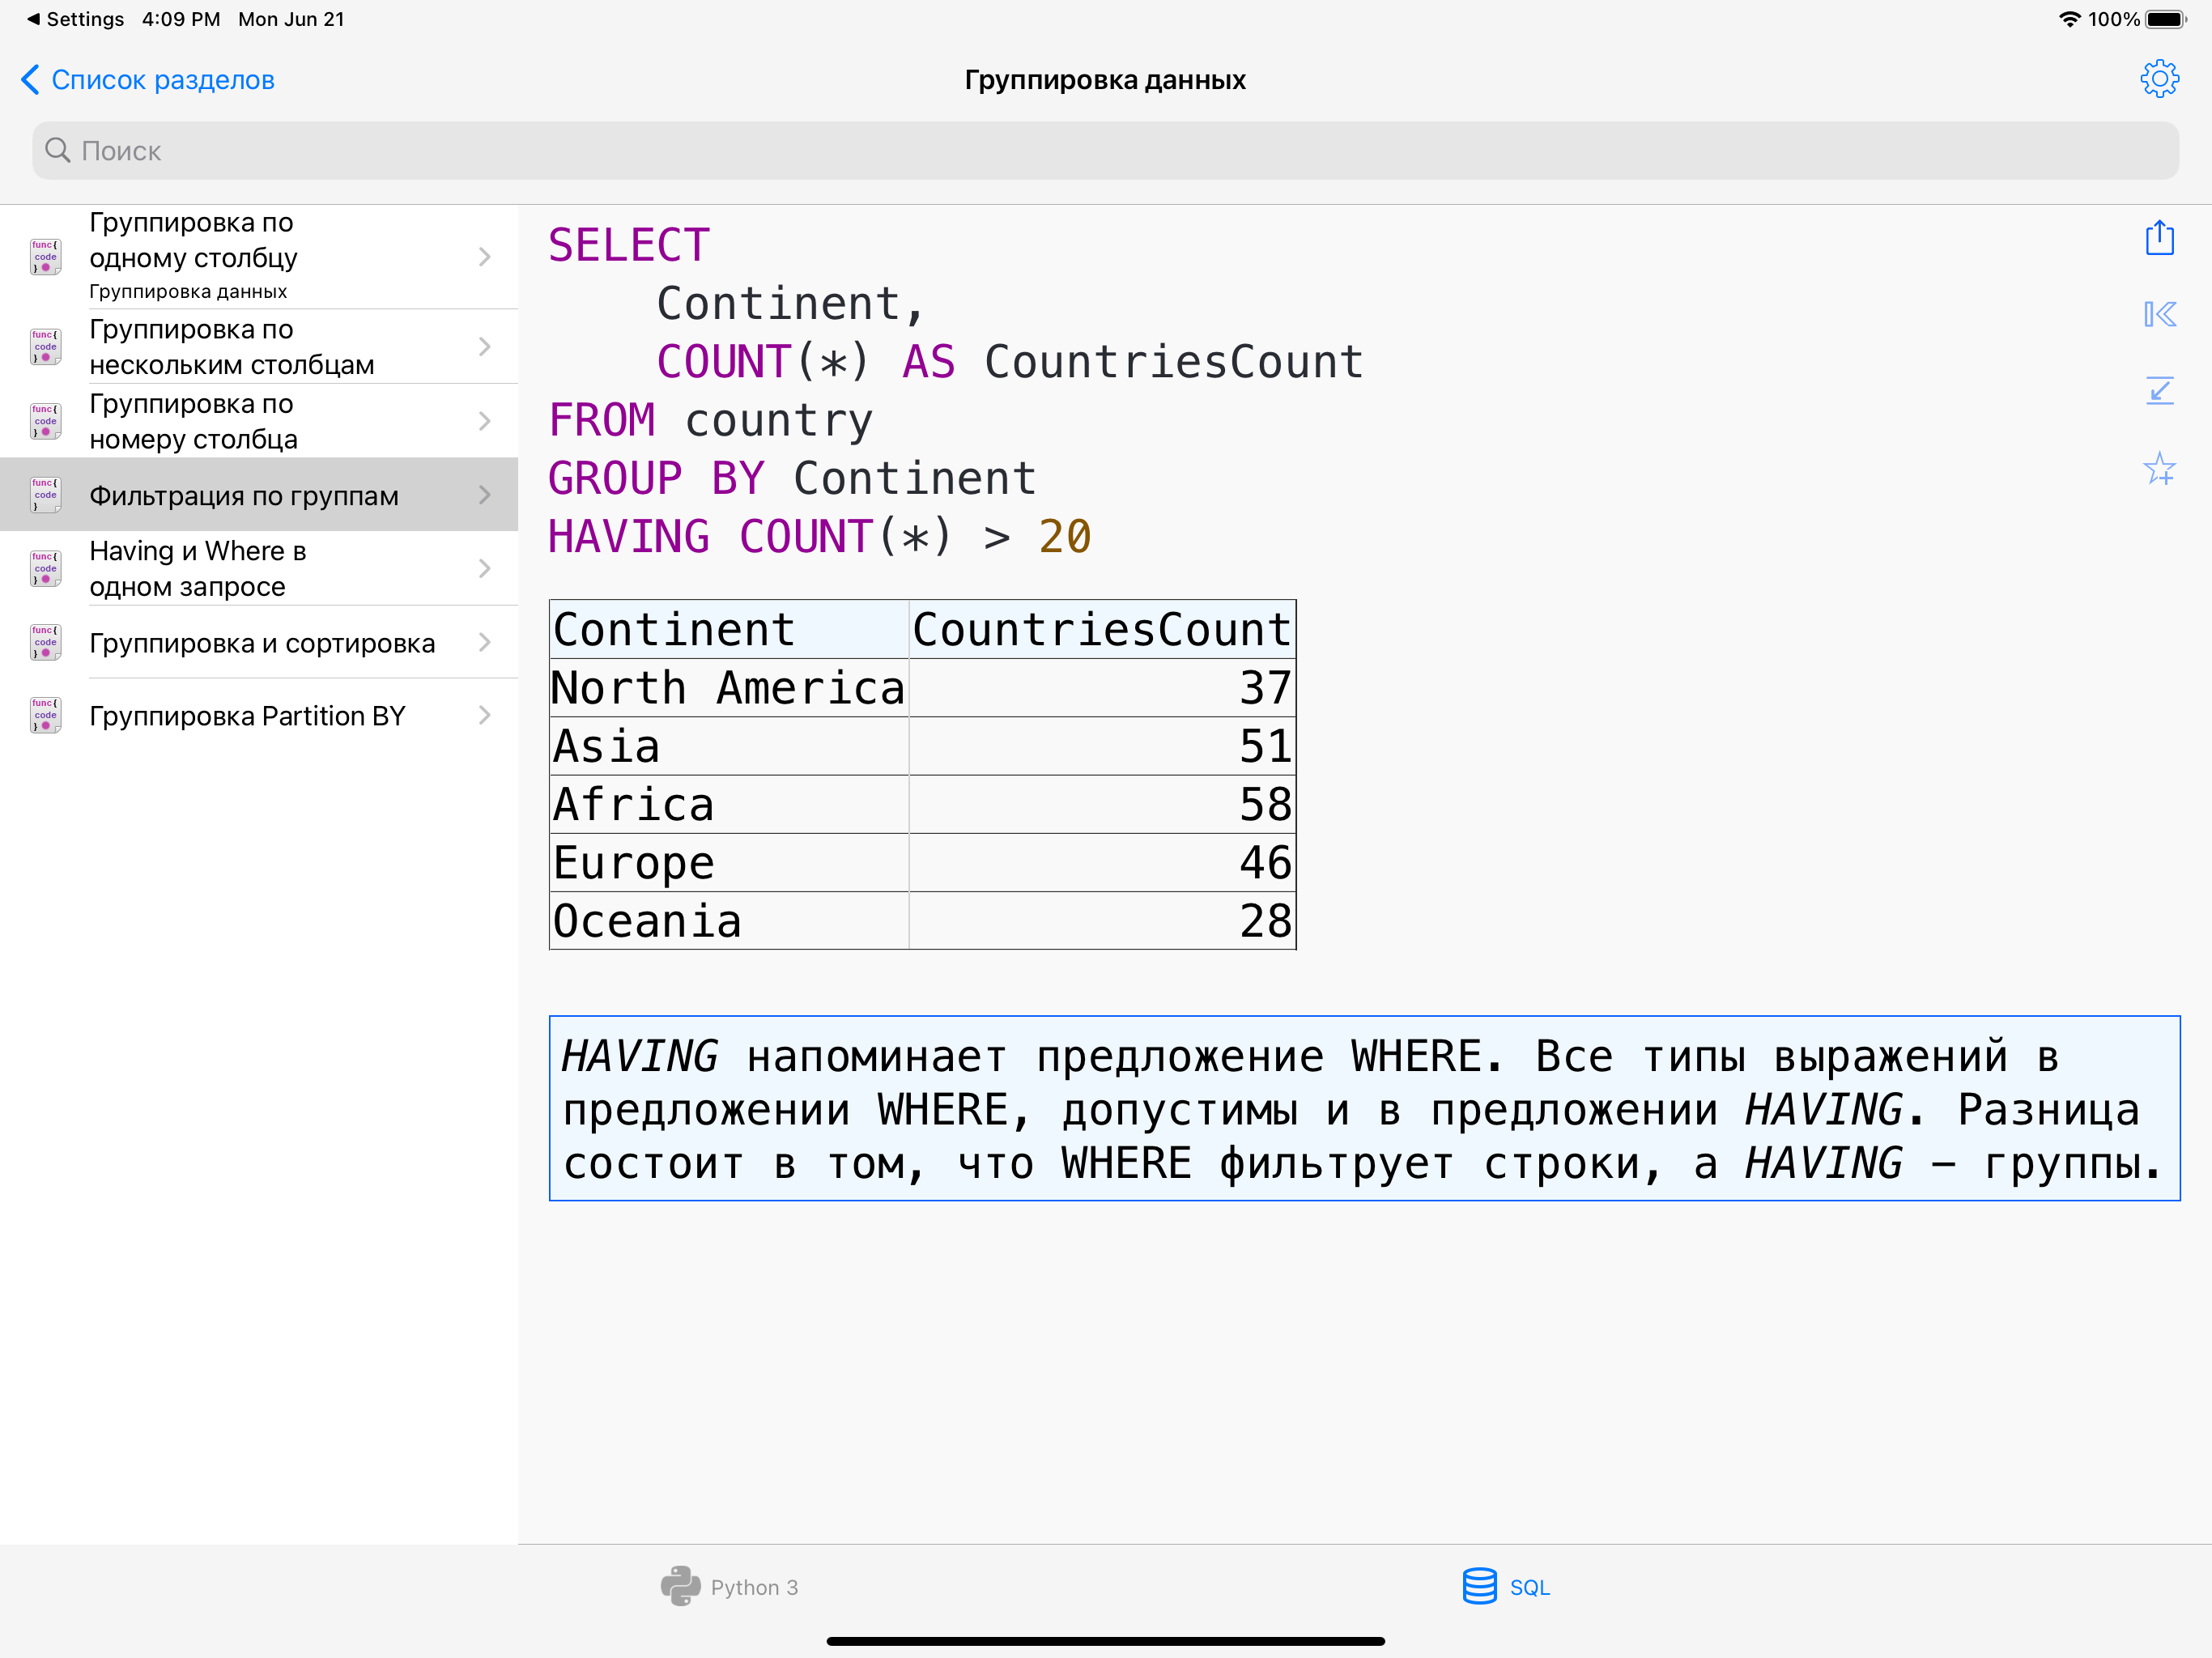The height and width of the screenshot is (1658, 2212).
Task: Expand chevron for Группировка по нескольким столбцам
Action: pos(485,346)
